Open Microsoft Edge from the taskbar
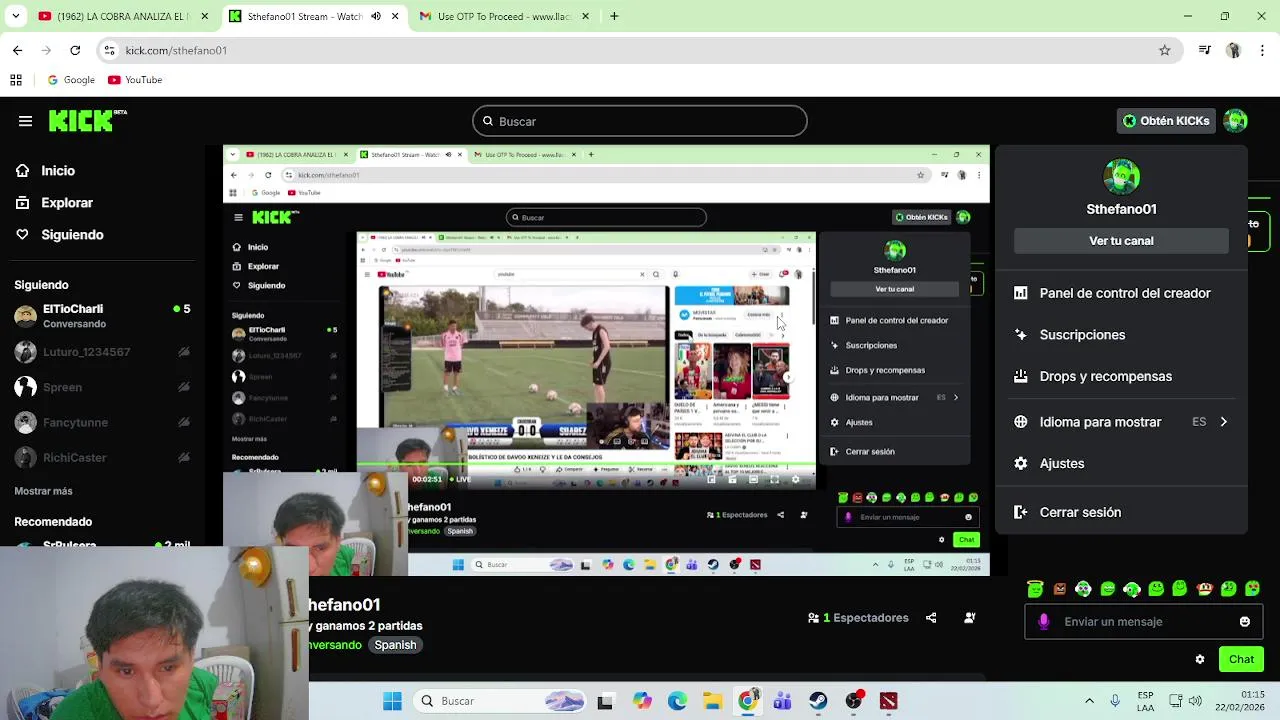Screen dimensions: 1280x720 point(677,701)
